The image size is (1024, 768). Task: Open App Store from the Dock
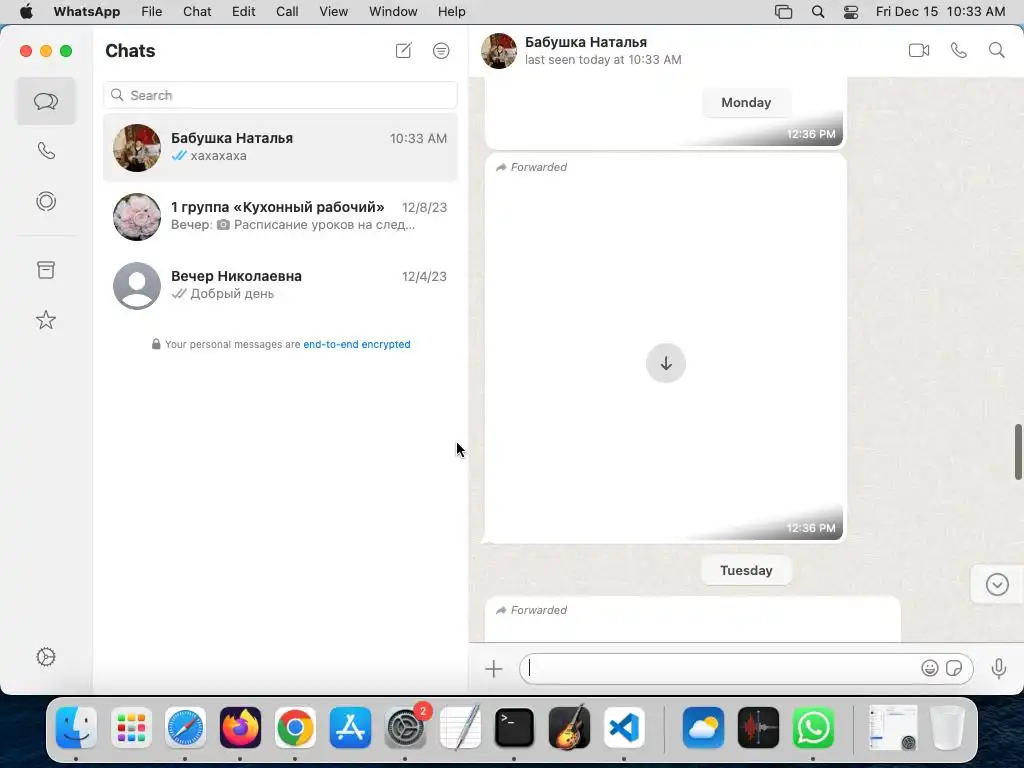pos(350,728)
